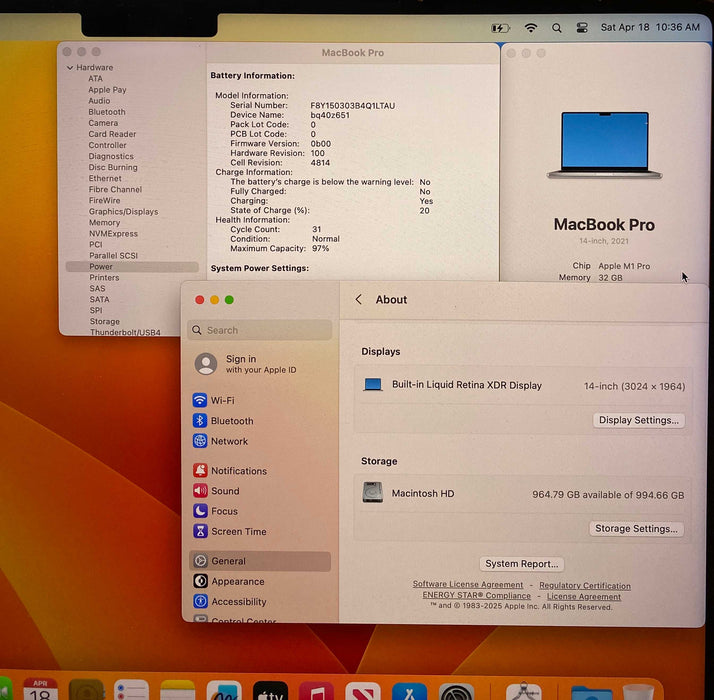This screenshot has height=700, width=714.
Task: Select Fibre Channel in System Information sidebar
Action: [115, 189]
